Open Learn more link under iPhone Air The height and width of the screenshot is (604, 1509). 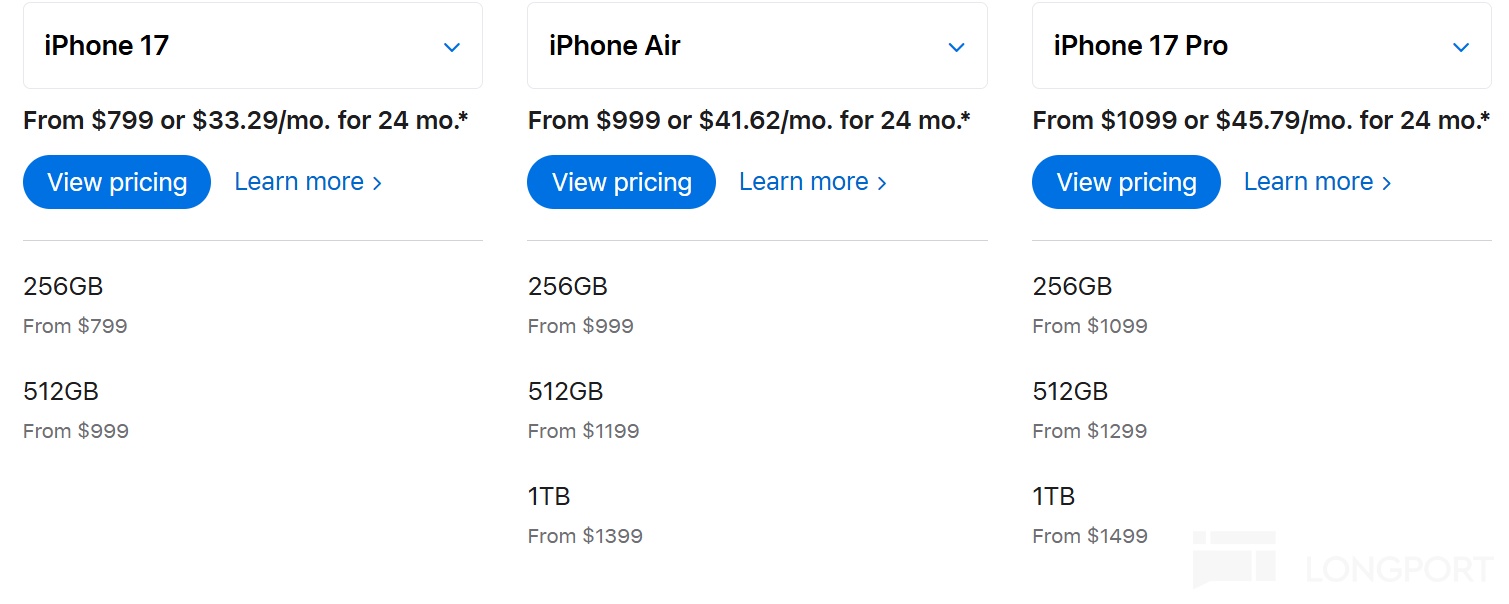click(812, 182)
